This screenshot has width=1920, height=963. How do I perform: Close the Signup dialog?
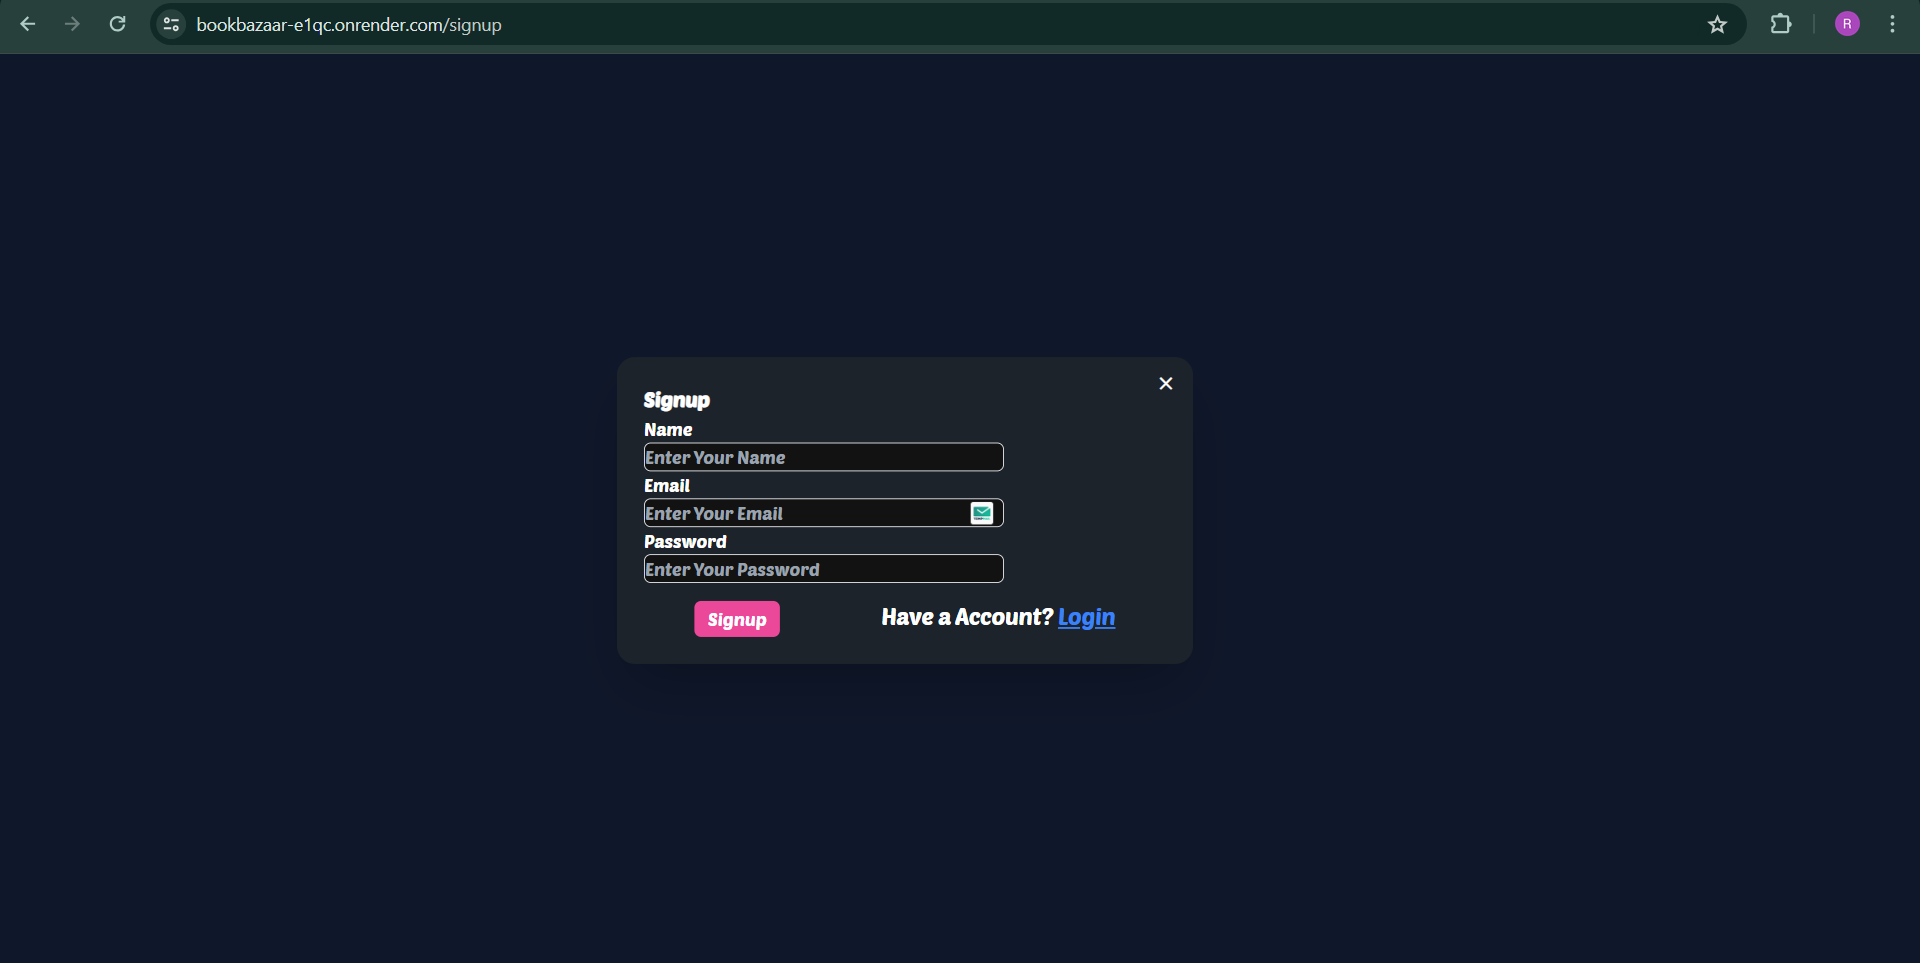1165,384
